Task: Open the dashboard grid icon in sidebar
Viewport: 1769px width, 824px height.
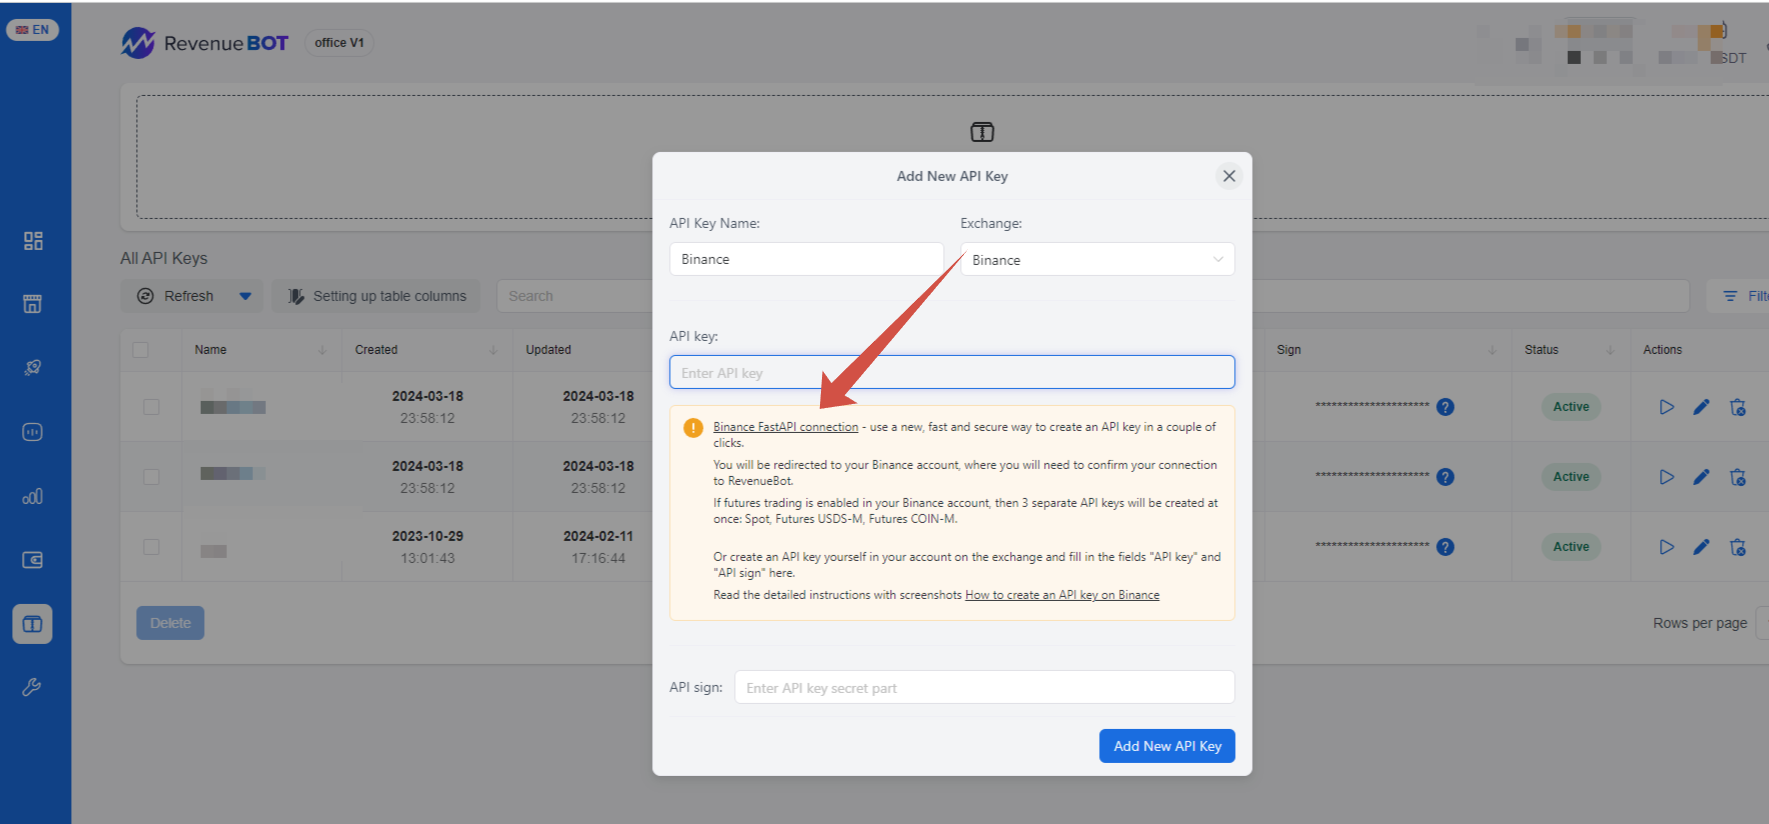Action: [x=33, y=241]
